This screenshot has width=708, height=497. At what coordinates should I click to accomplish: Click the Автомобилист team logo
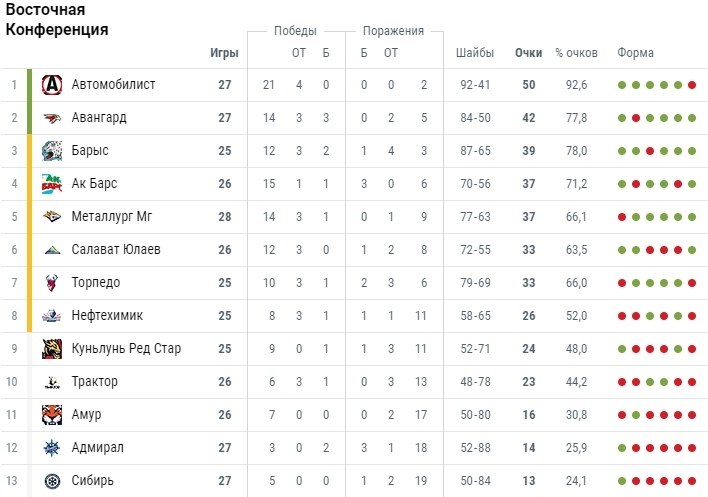point(51,85)
